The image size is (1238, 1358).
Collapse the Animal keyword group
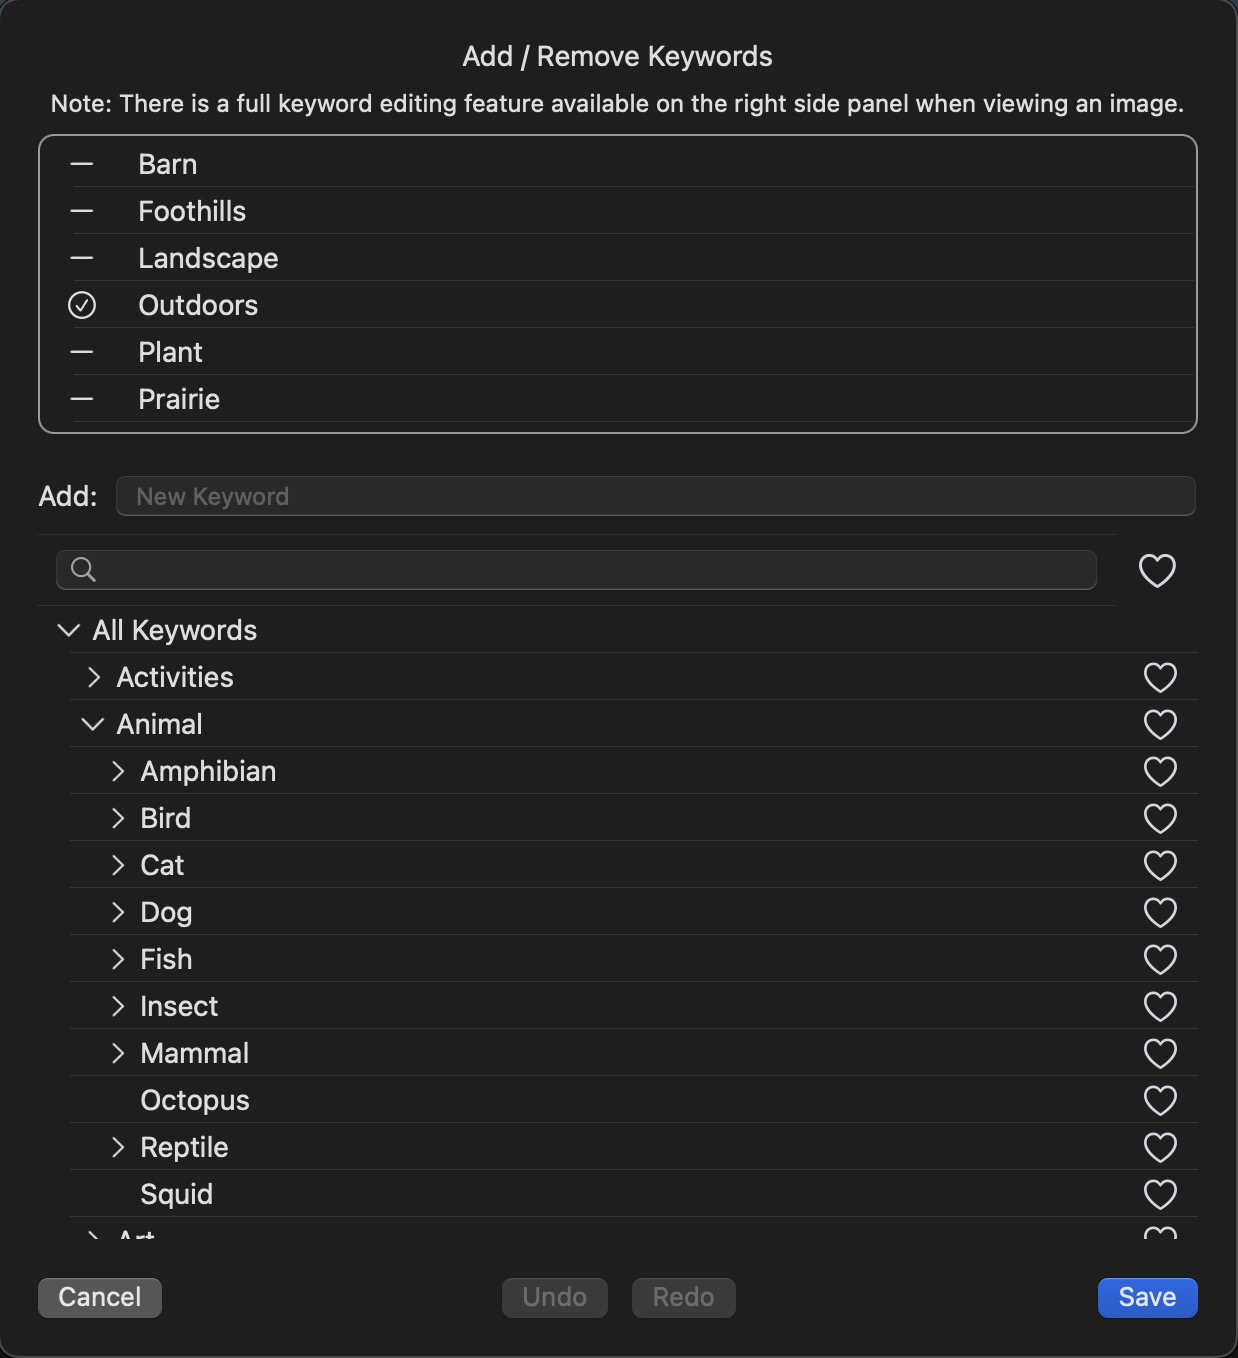coord(93,724)
